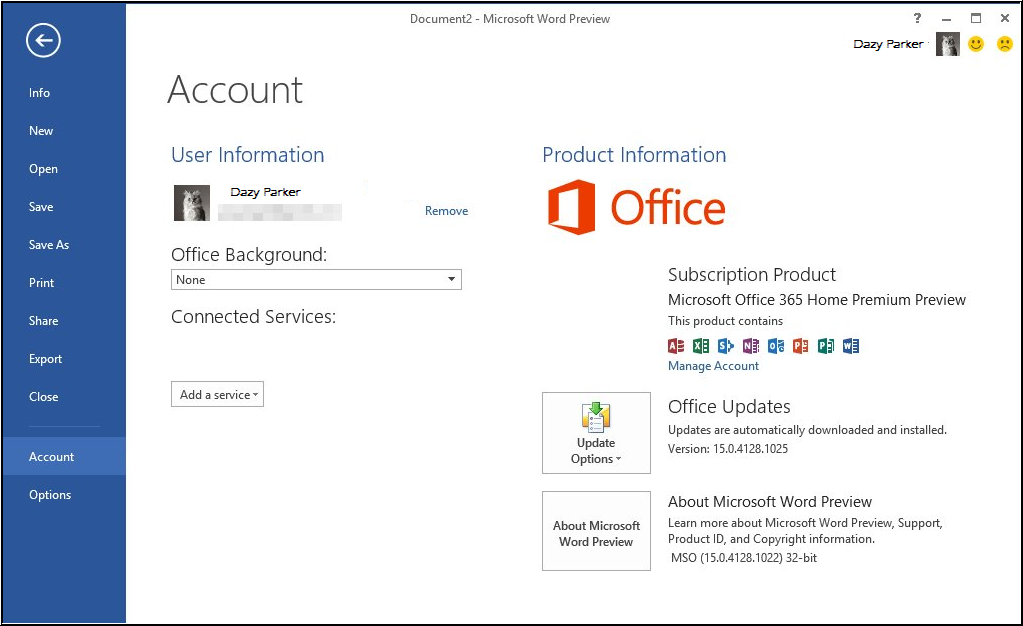The height and width of the screenshot is (626, 1023).
Task: Click the updates automatically downloaded and installed text
Action: [x=807, y=430]
